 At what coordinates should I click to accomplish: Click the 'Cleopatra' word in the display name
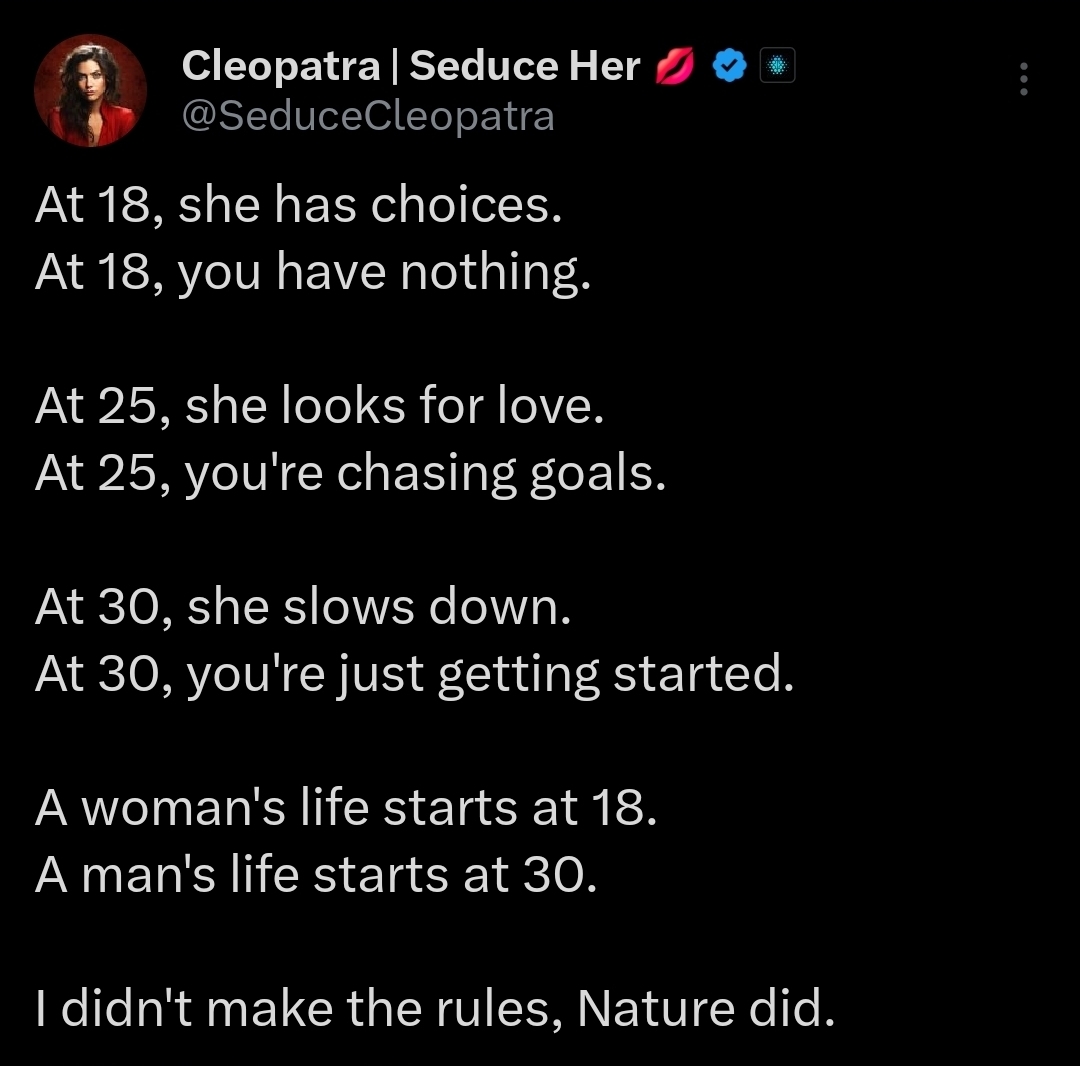tap(281, 67)
